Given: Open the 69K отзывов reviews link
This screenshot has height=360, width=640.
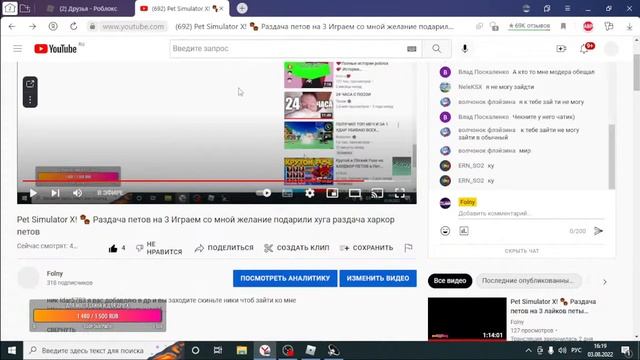Looking at the screenshot, I should coord(529,26).
